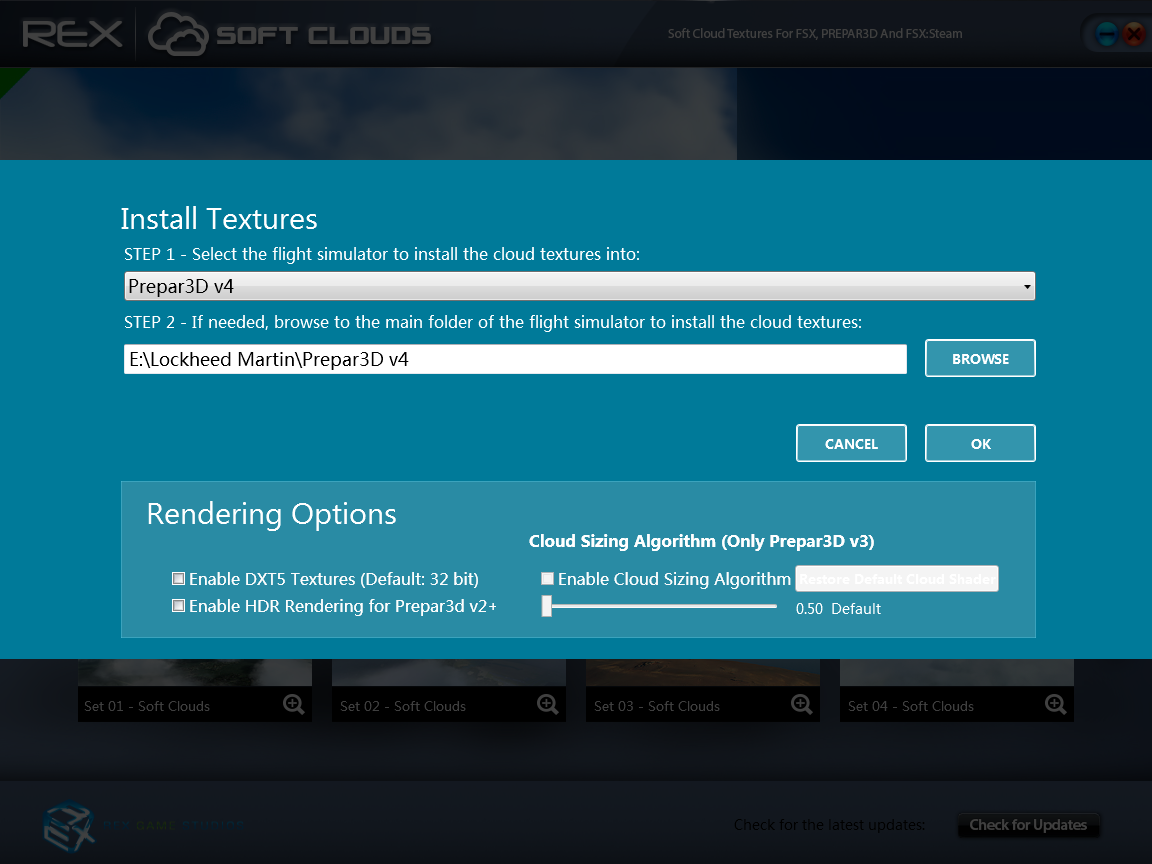Enable HDR Rendering for Prepar3d v2+
The height and width of the screenshot is (864, 1152).
point(179,606)
